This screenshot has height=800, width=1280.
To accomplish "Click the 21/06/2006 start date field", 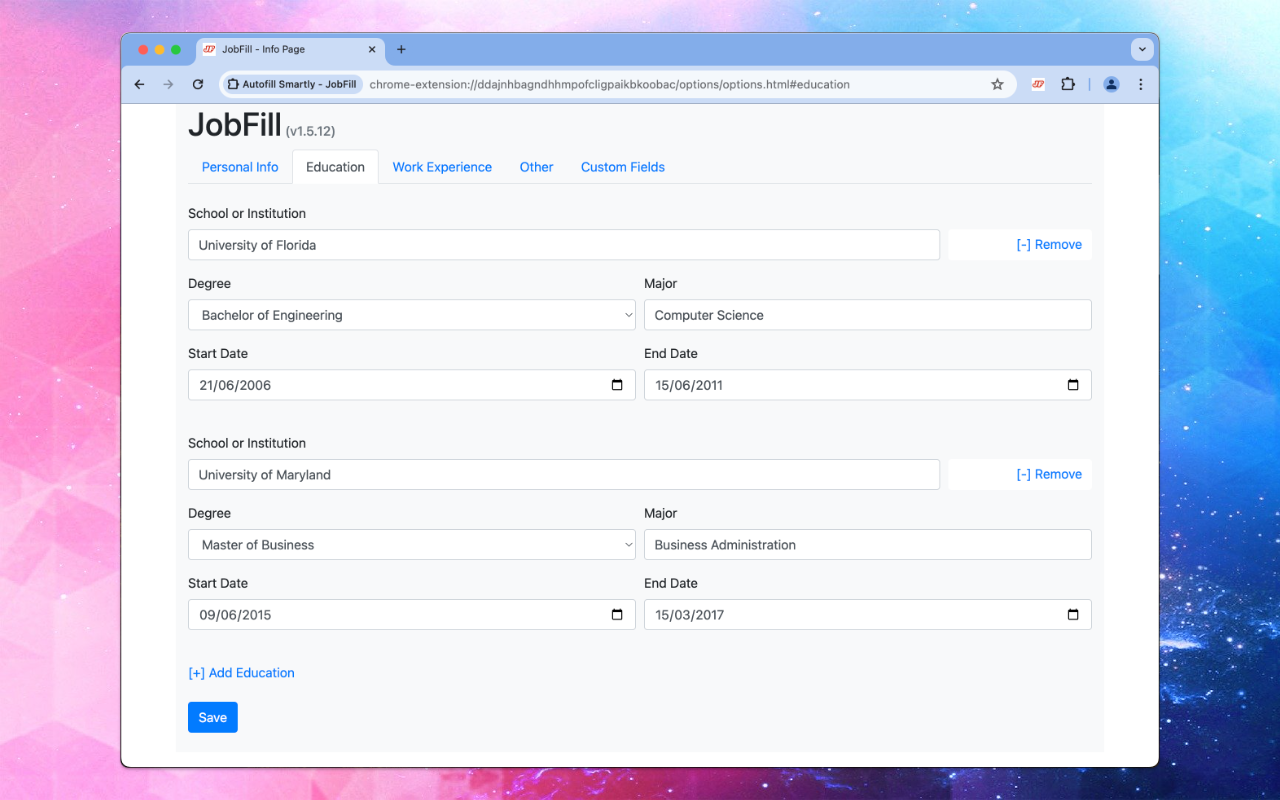I will coord(412,385).
